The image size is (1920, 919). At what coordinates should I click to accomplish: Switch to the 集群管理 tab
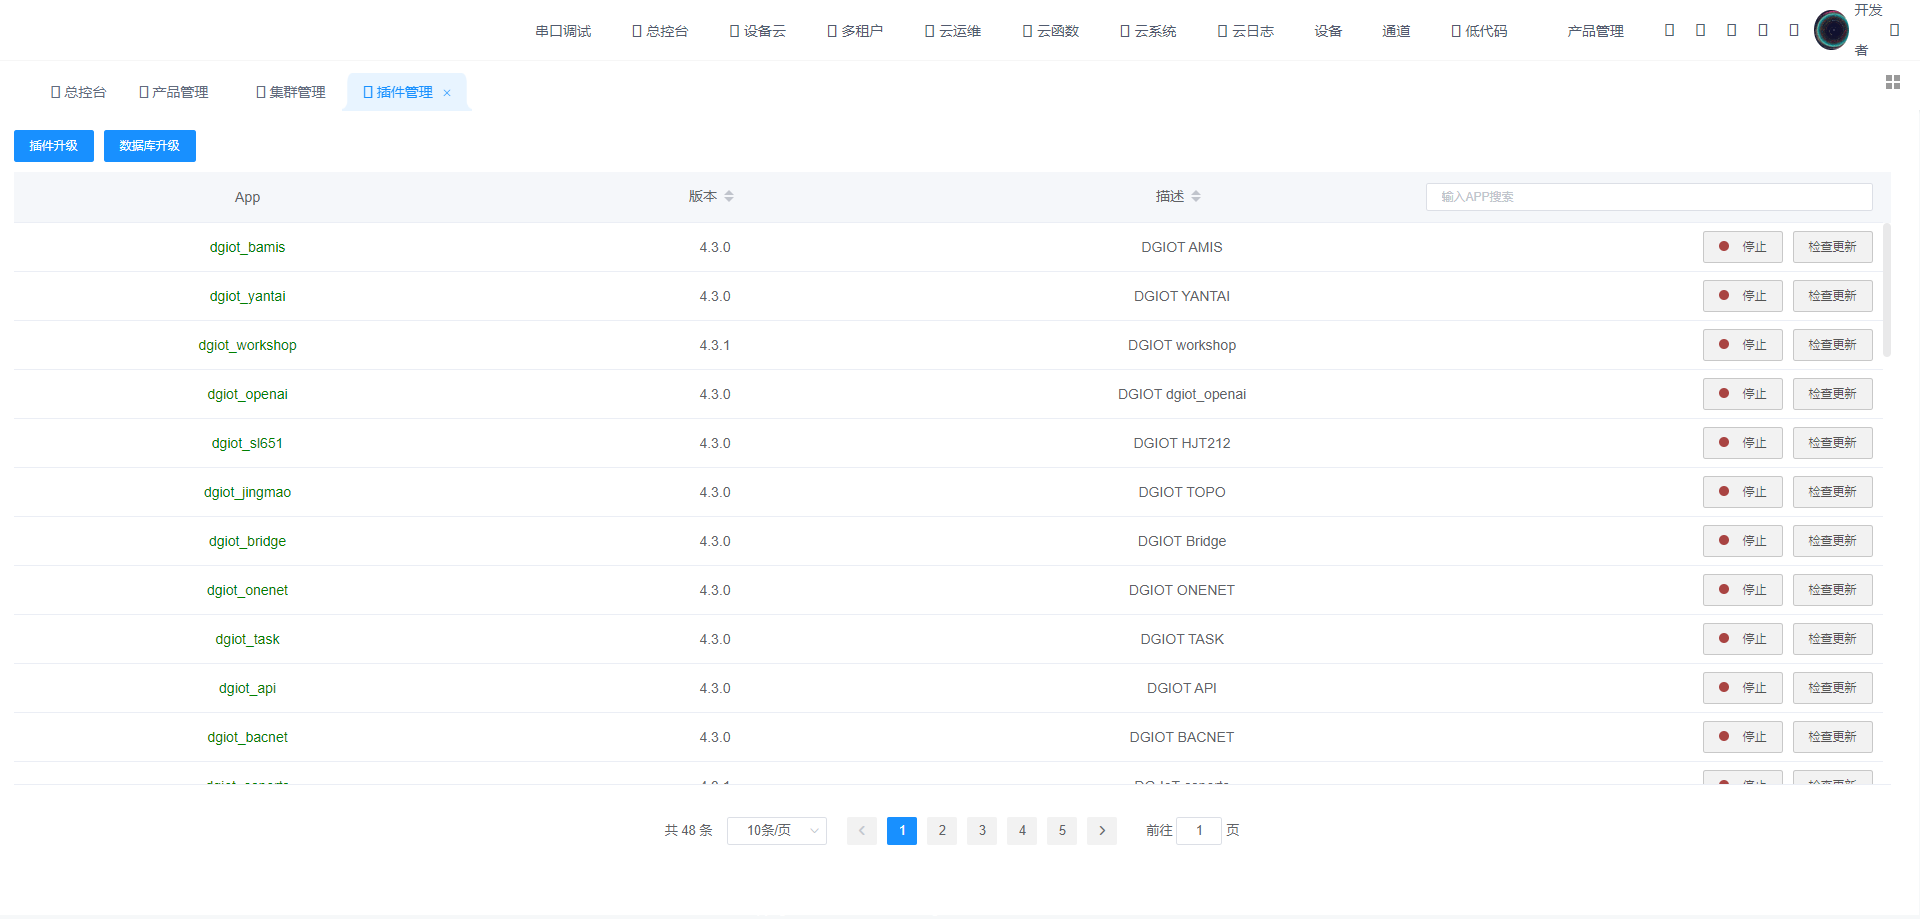point(291,92)
